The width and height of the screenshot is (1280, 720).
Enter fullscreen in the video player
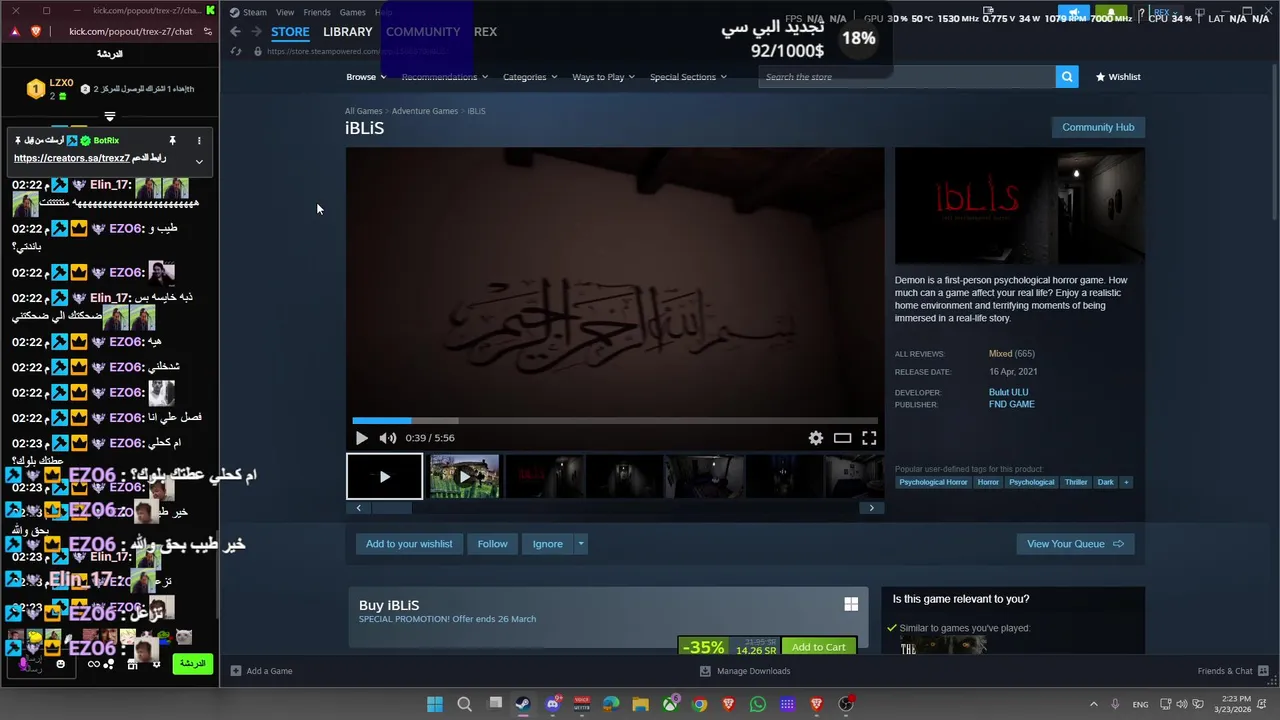869,438
